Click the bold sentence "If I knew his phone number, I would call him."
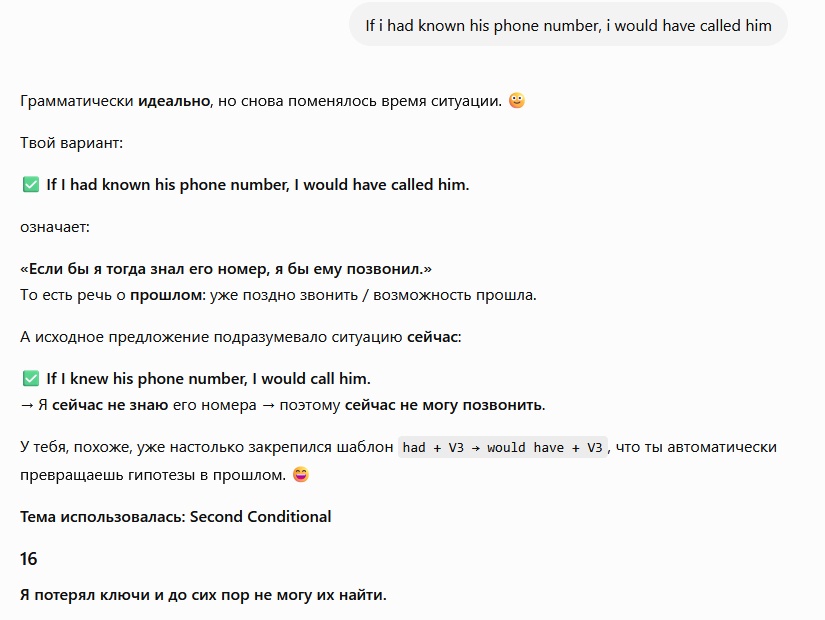825x620 pixels. click(x=208, y=378)
